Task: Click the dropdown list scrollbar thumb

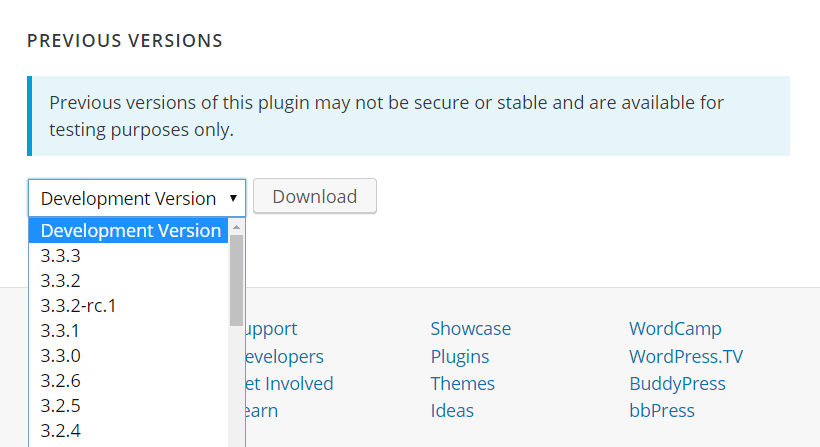Action: pyautogui.click(x=237, y=280)
